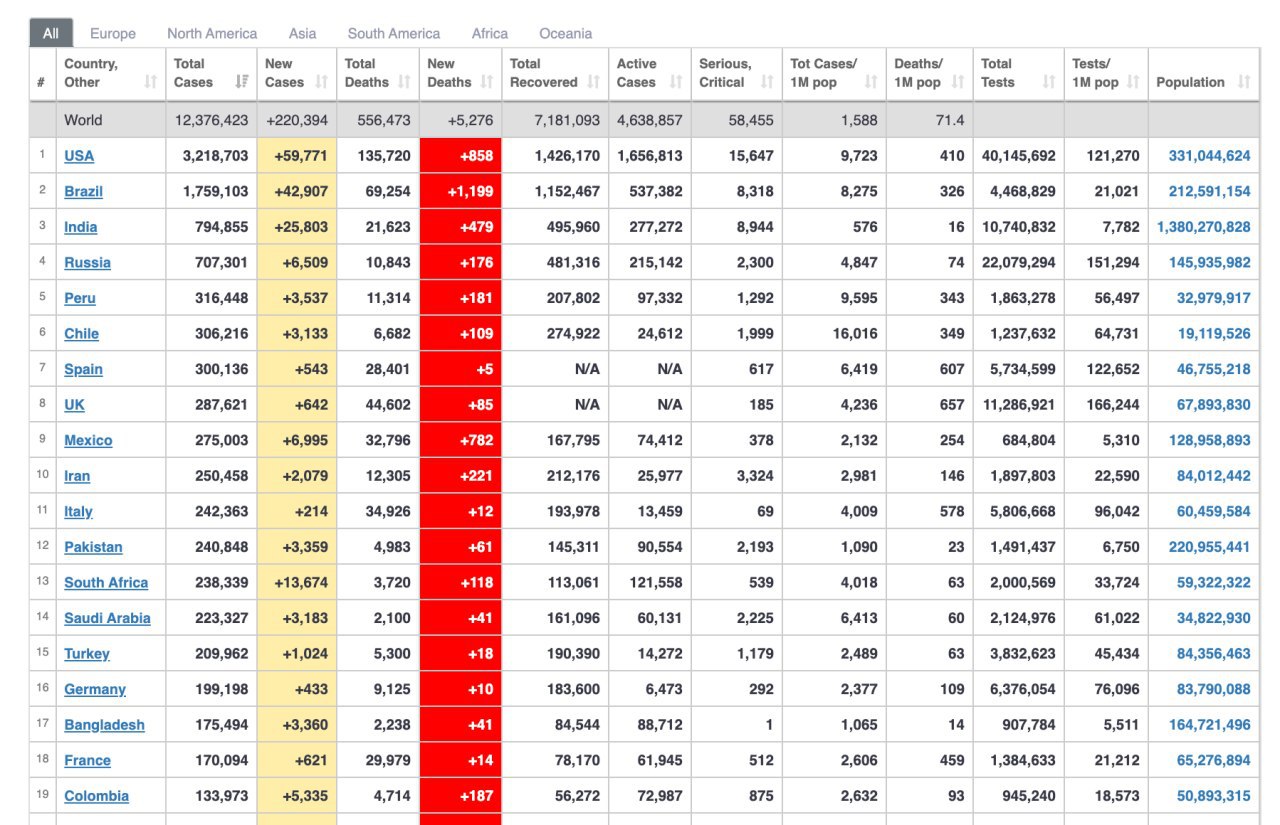Open the Bangladesh country link

104,725
